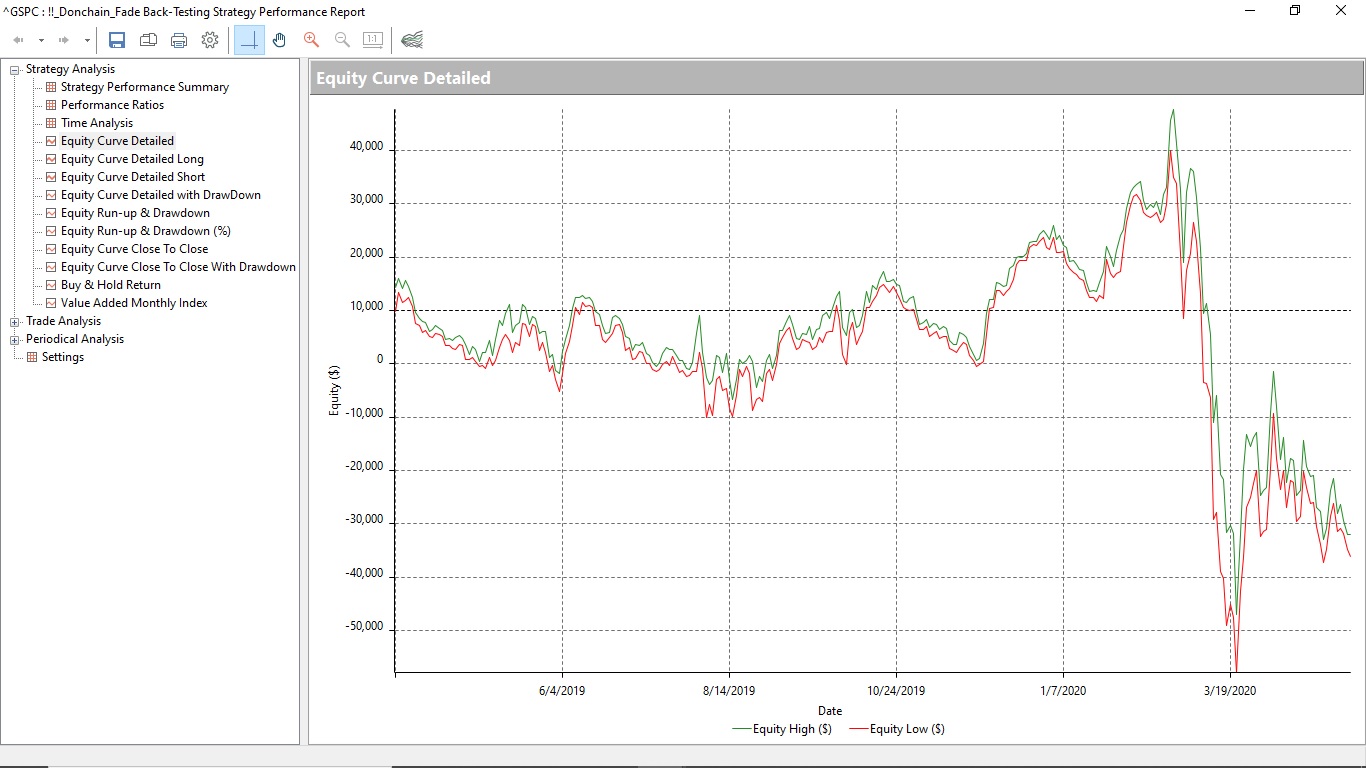
Task: Click the page layout icon beside Save
Action: (148, 40)
